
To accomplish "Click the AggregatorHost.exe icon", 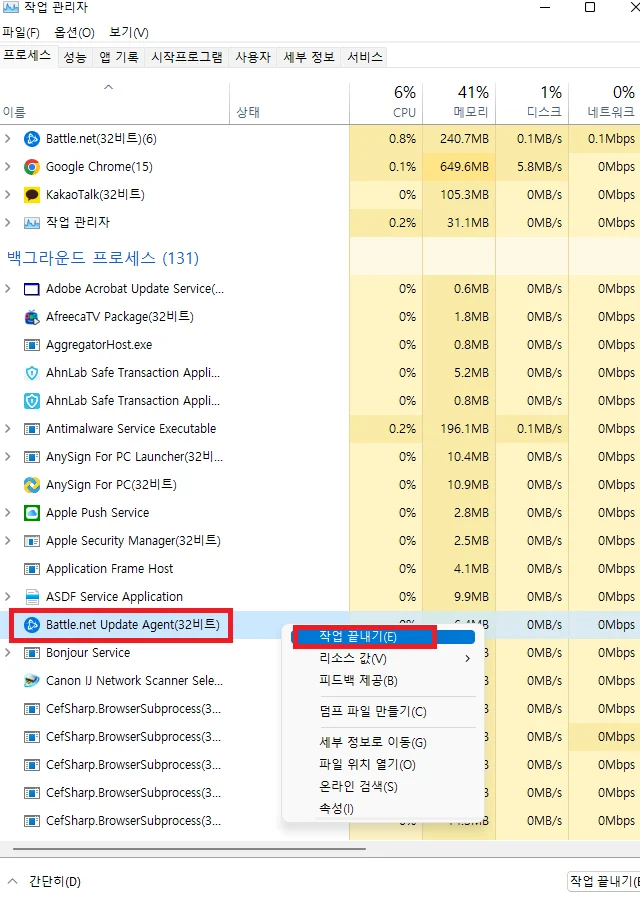I will [32, 345].
